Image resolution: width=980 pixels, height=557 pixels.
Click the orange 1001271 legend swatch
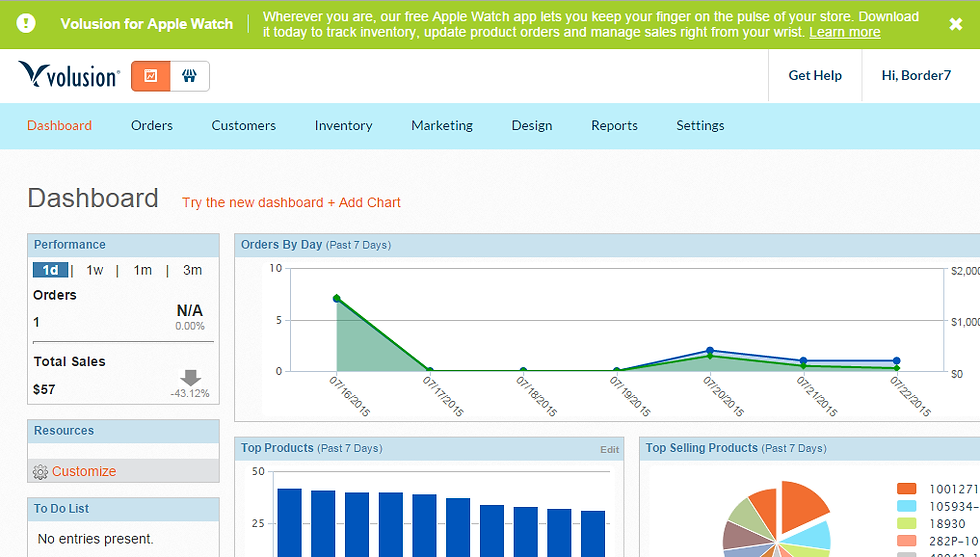tap(906, 489)
